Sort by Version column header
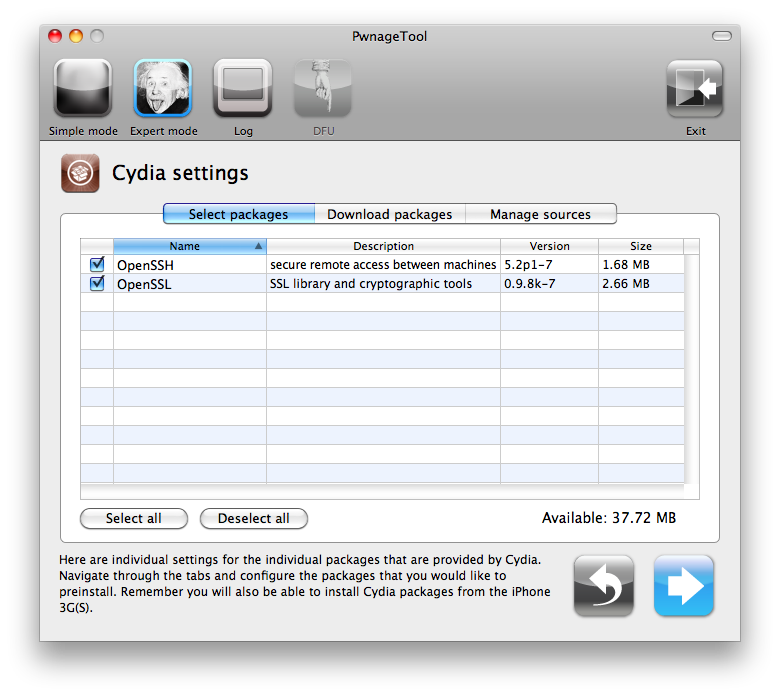780x696 pixels. 549,246
